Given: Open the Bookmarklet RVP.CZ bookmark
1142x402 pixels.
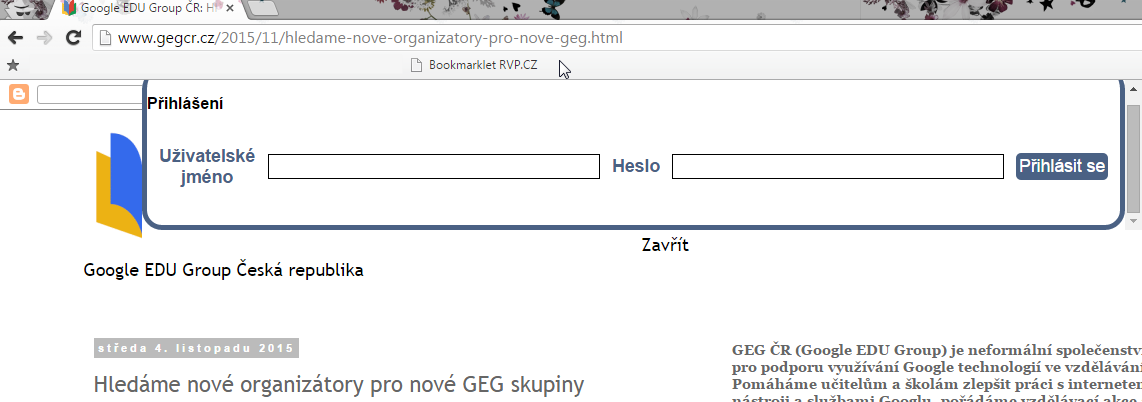Looking at the screenshot, I should (474, 66).
